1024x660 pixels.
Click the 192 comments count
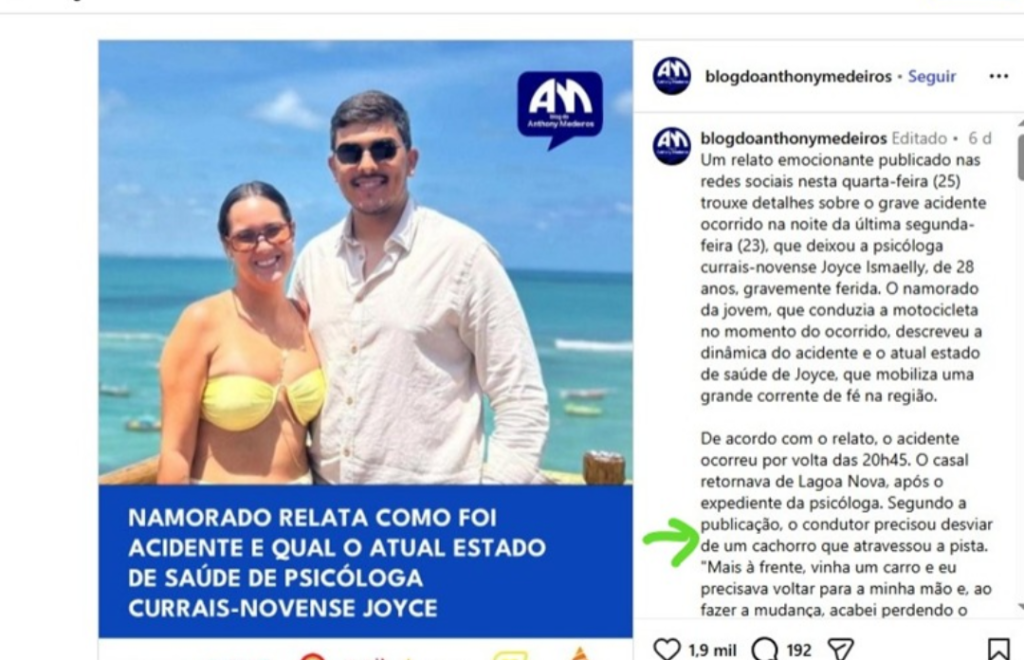799,650
